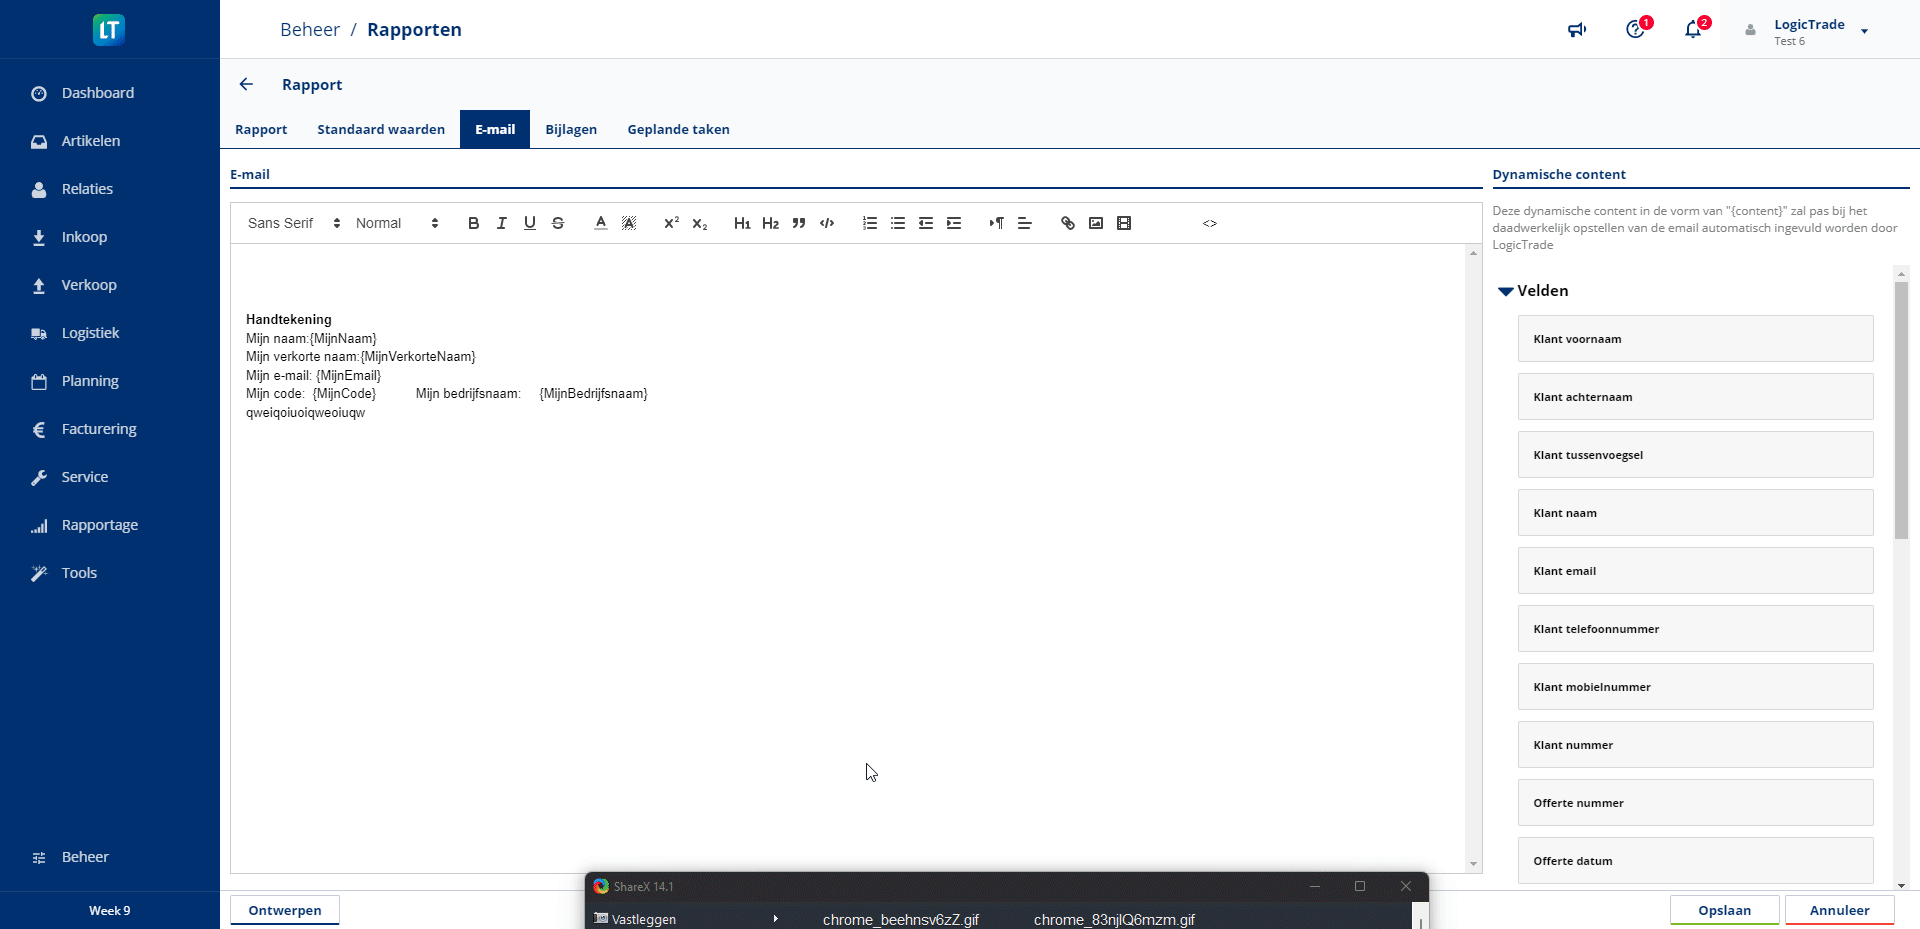Insert a video into the email
This screenshot has width=1920, height=929.
point(1123,223)
